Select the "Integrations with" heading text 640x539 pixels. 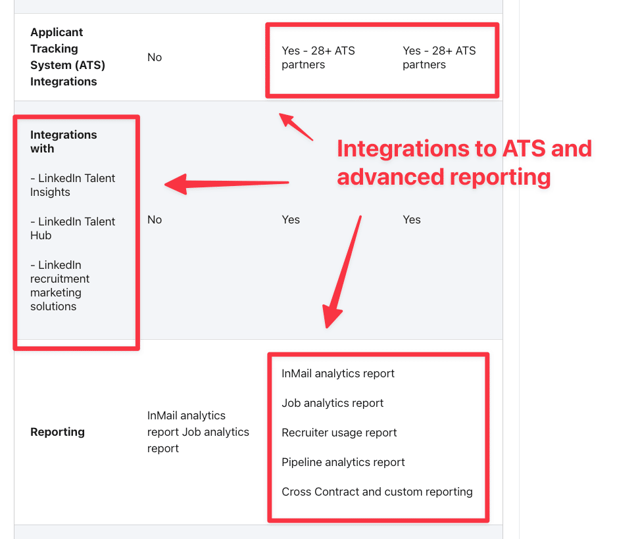pos(63,142)
